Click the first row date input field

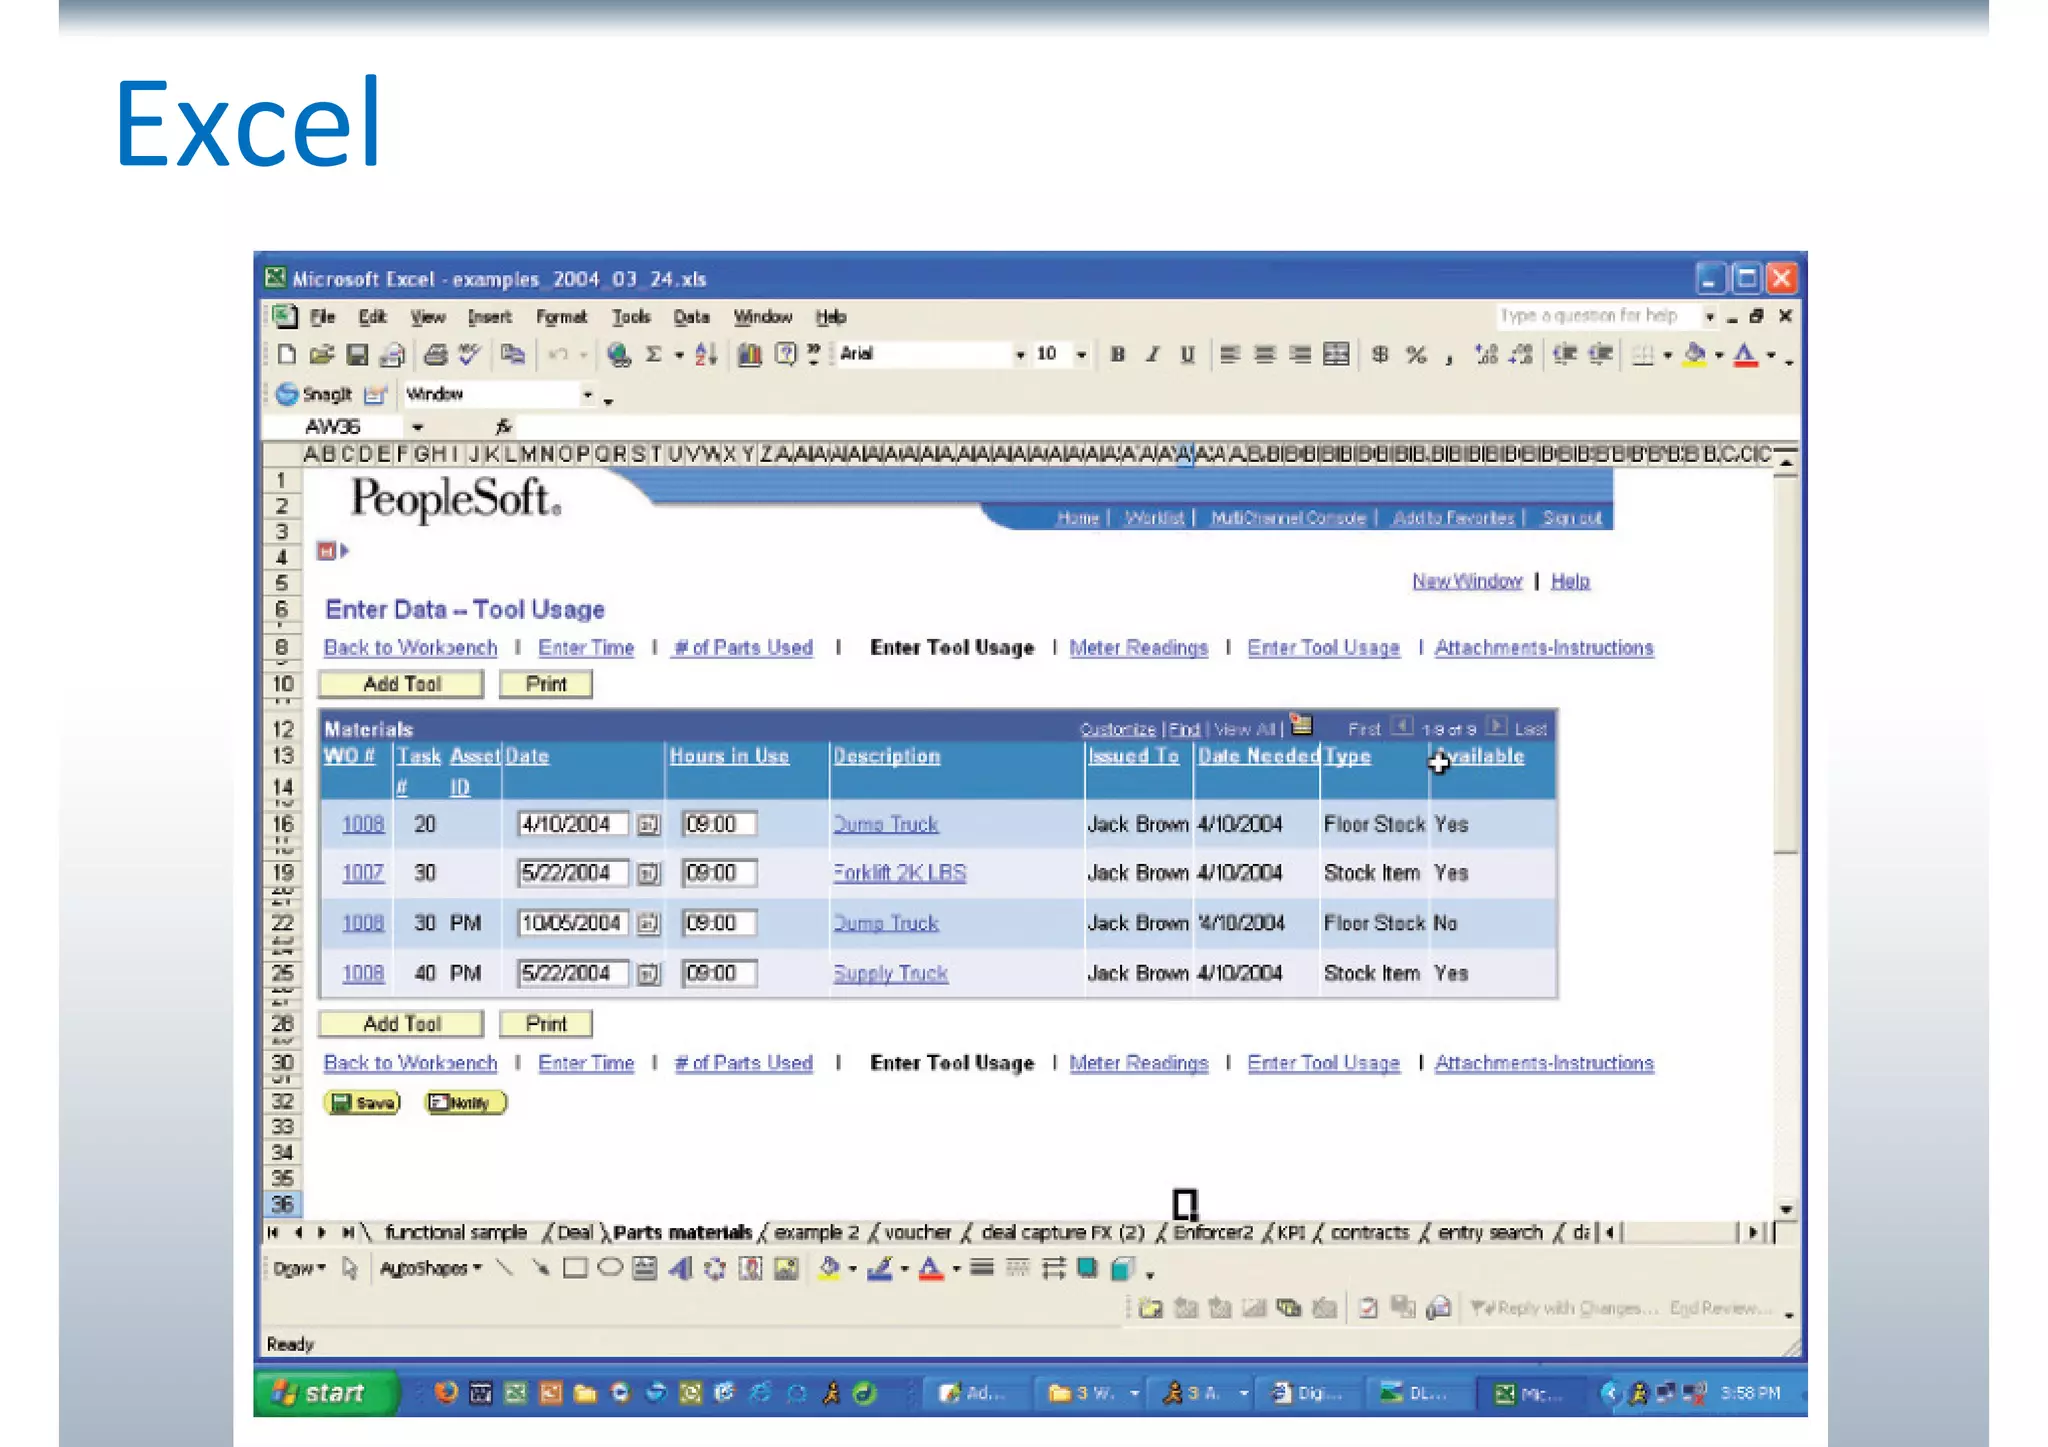[x=572, y=824]
